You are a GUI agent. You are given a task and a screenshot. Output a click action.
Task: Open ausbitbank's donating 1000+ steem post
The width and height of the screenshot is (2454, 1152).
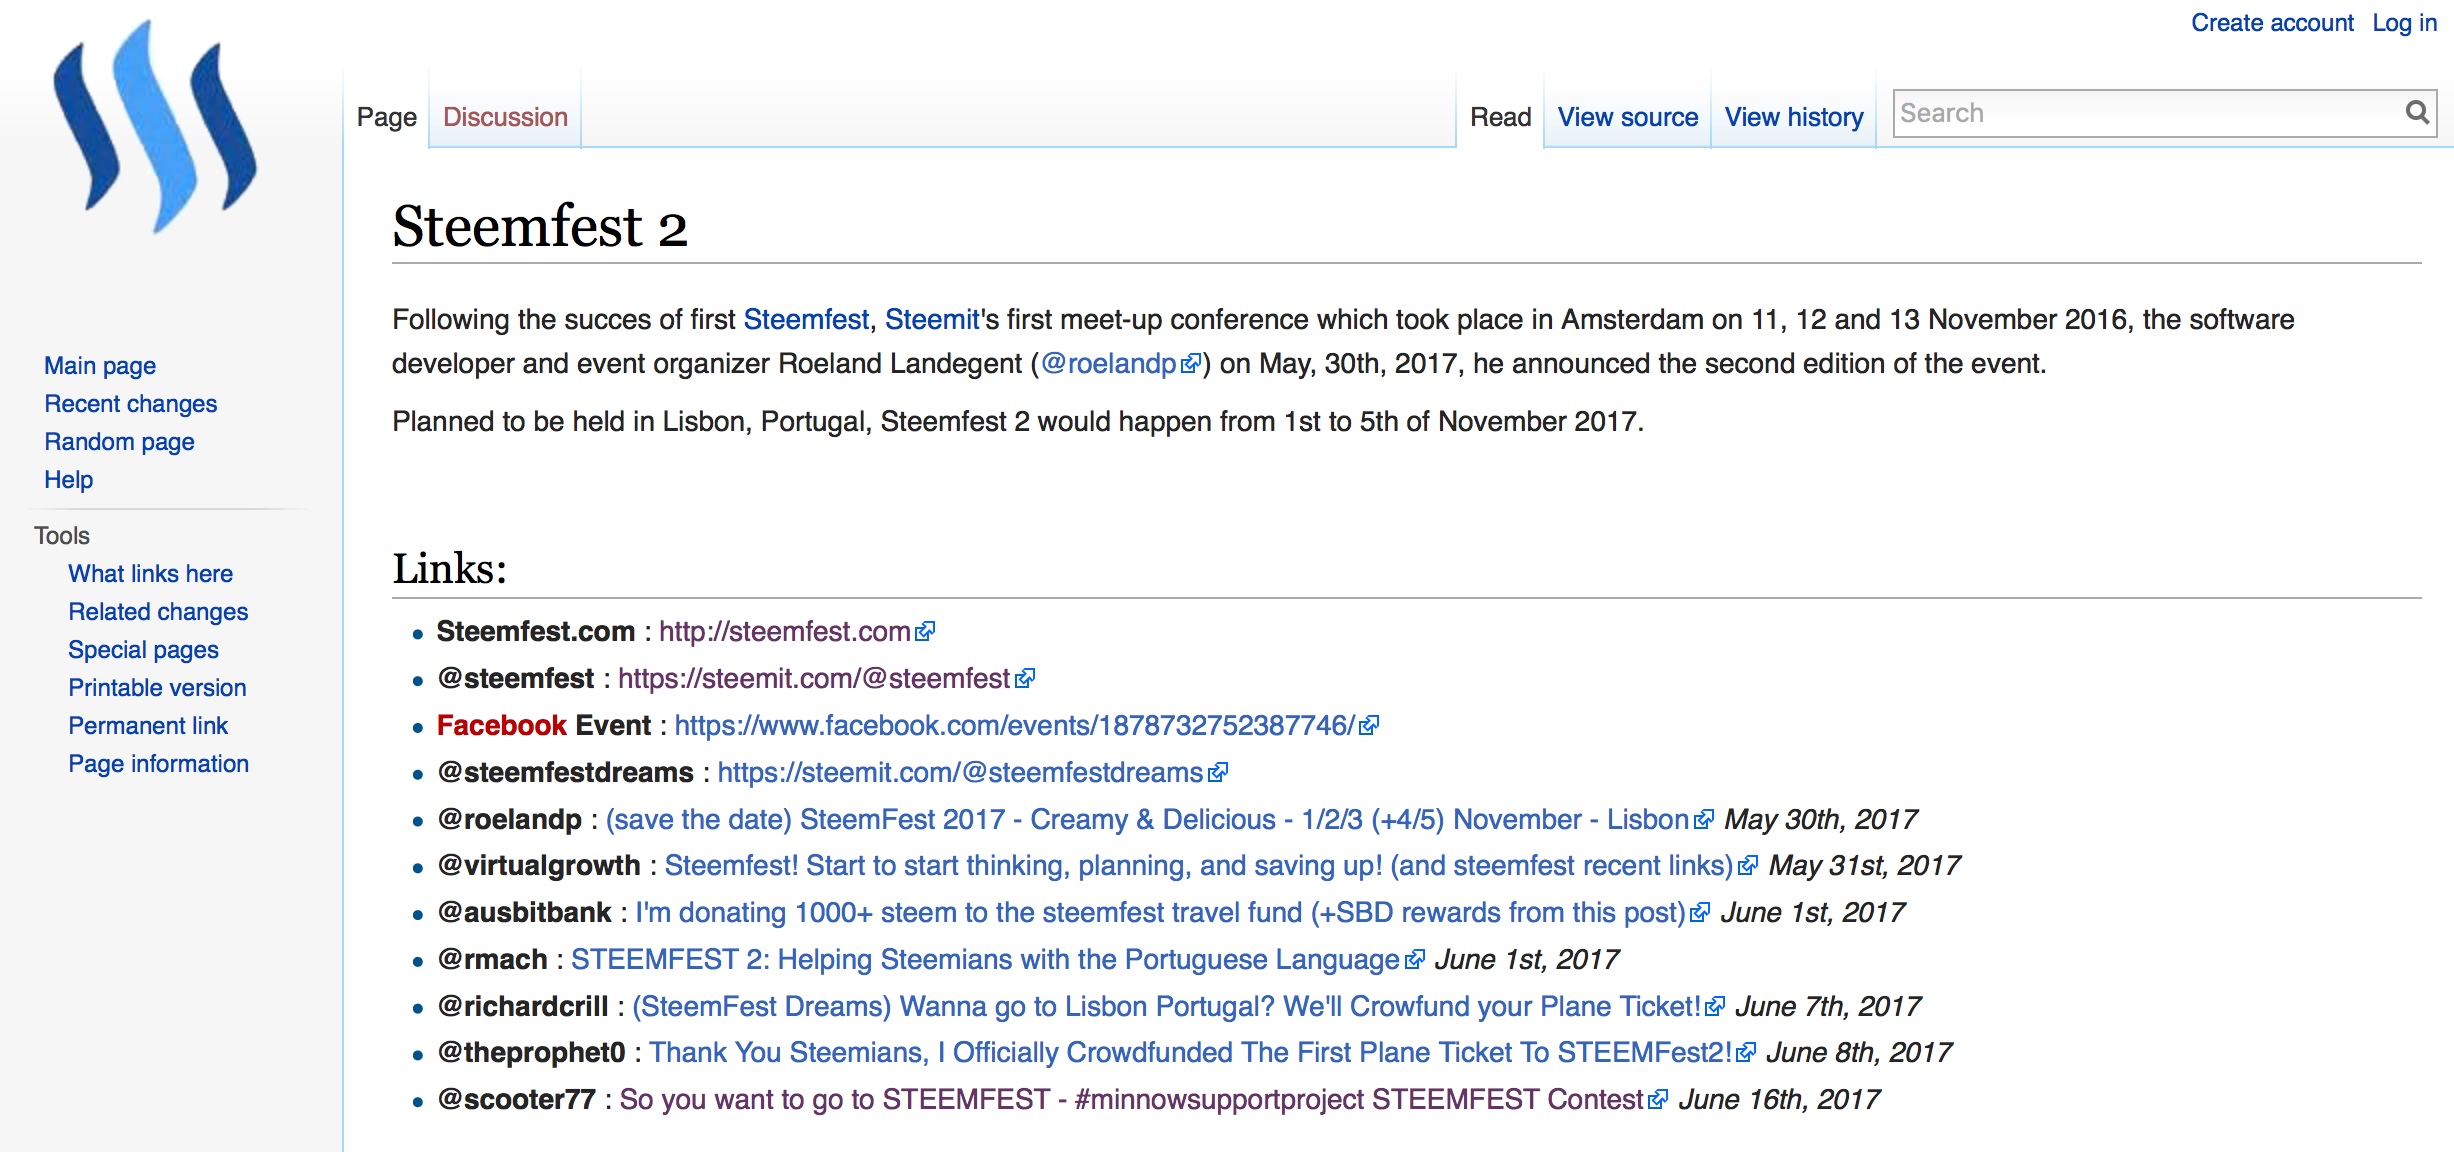[1161, 913]
